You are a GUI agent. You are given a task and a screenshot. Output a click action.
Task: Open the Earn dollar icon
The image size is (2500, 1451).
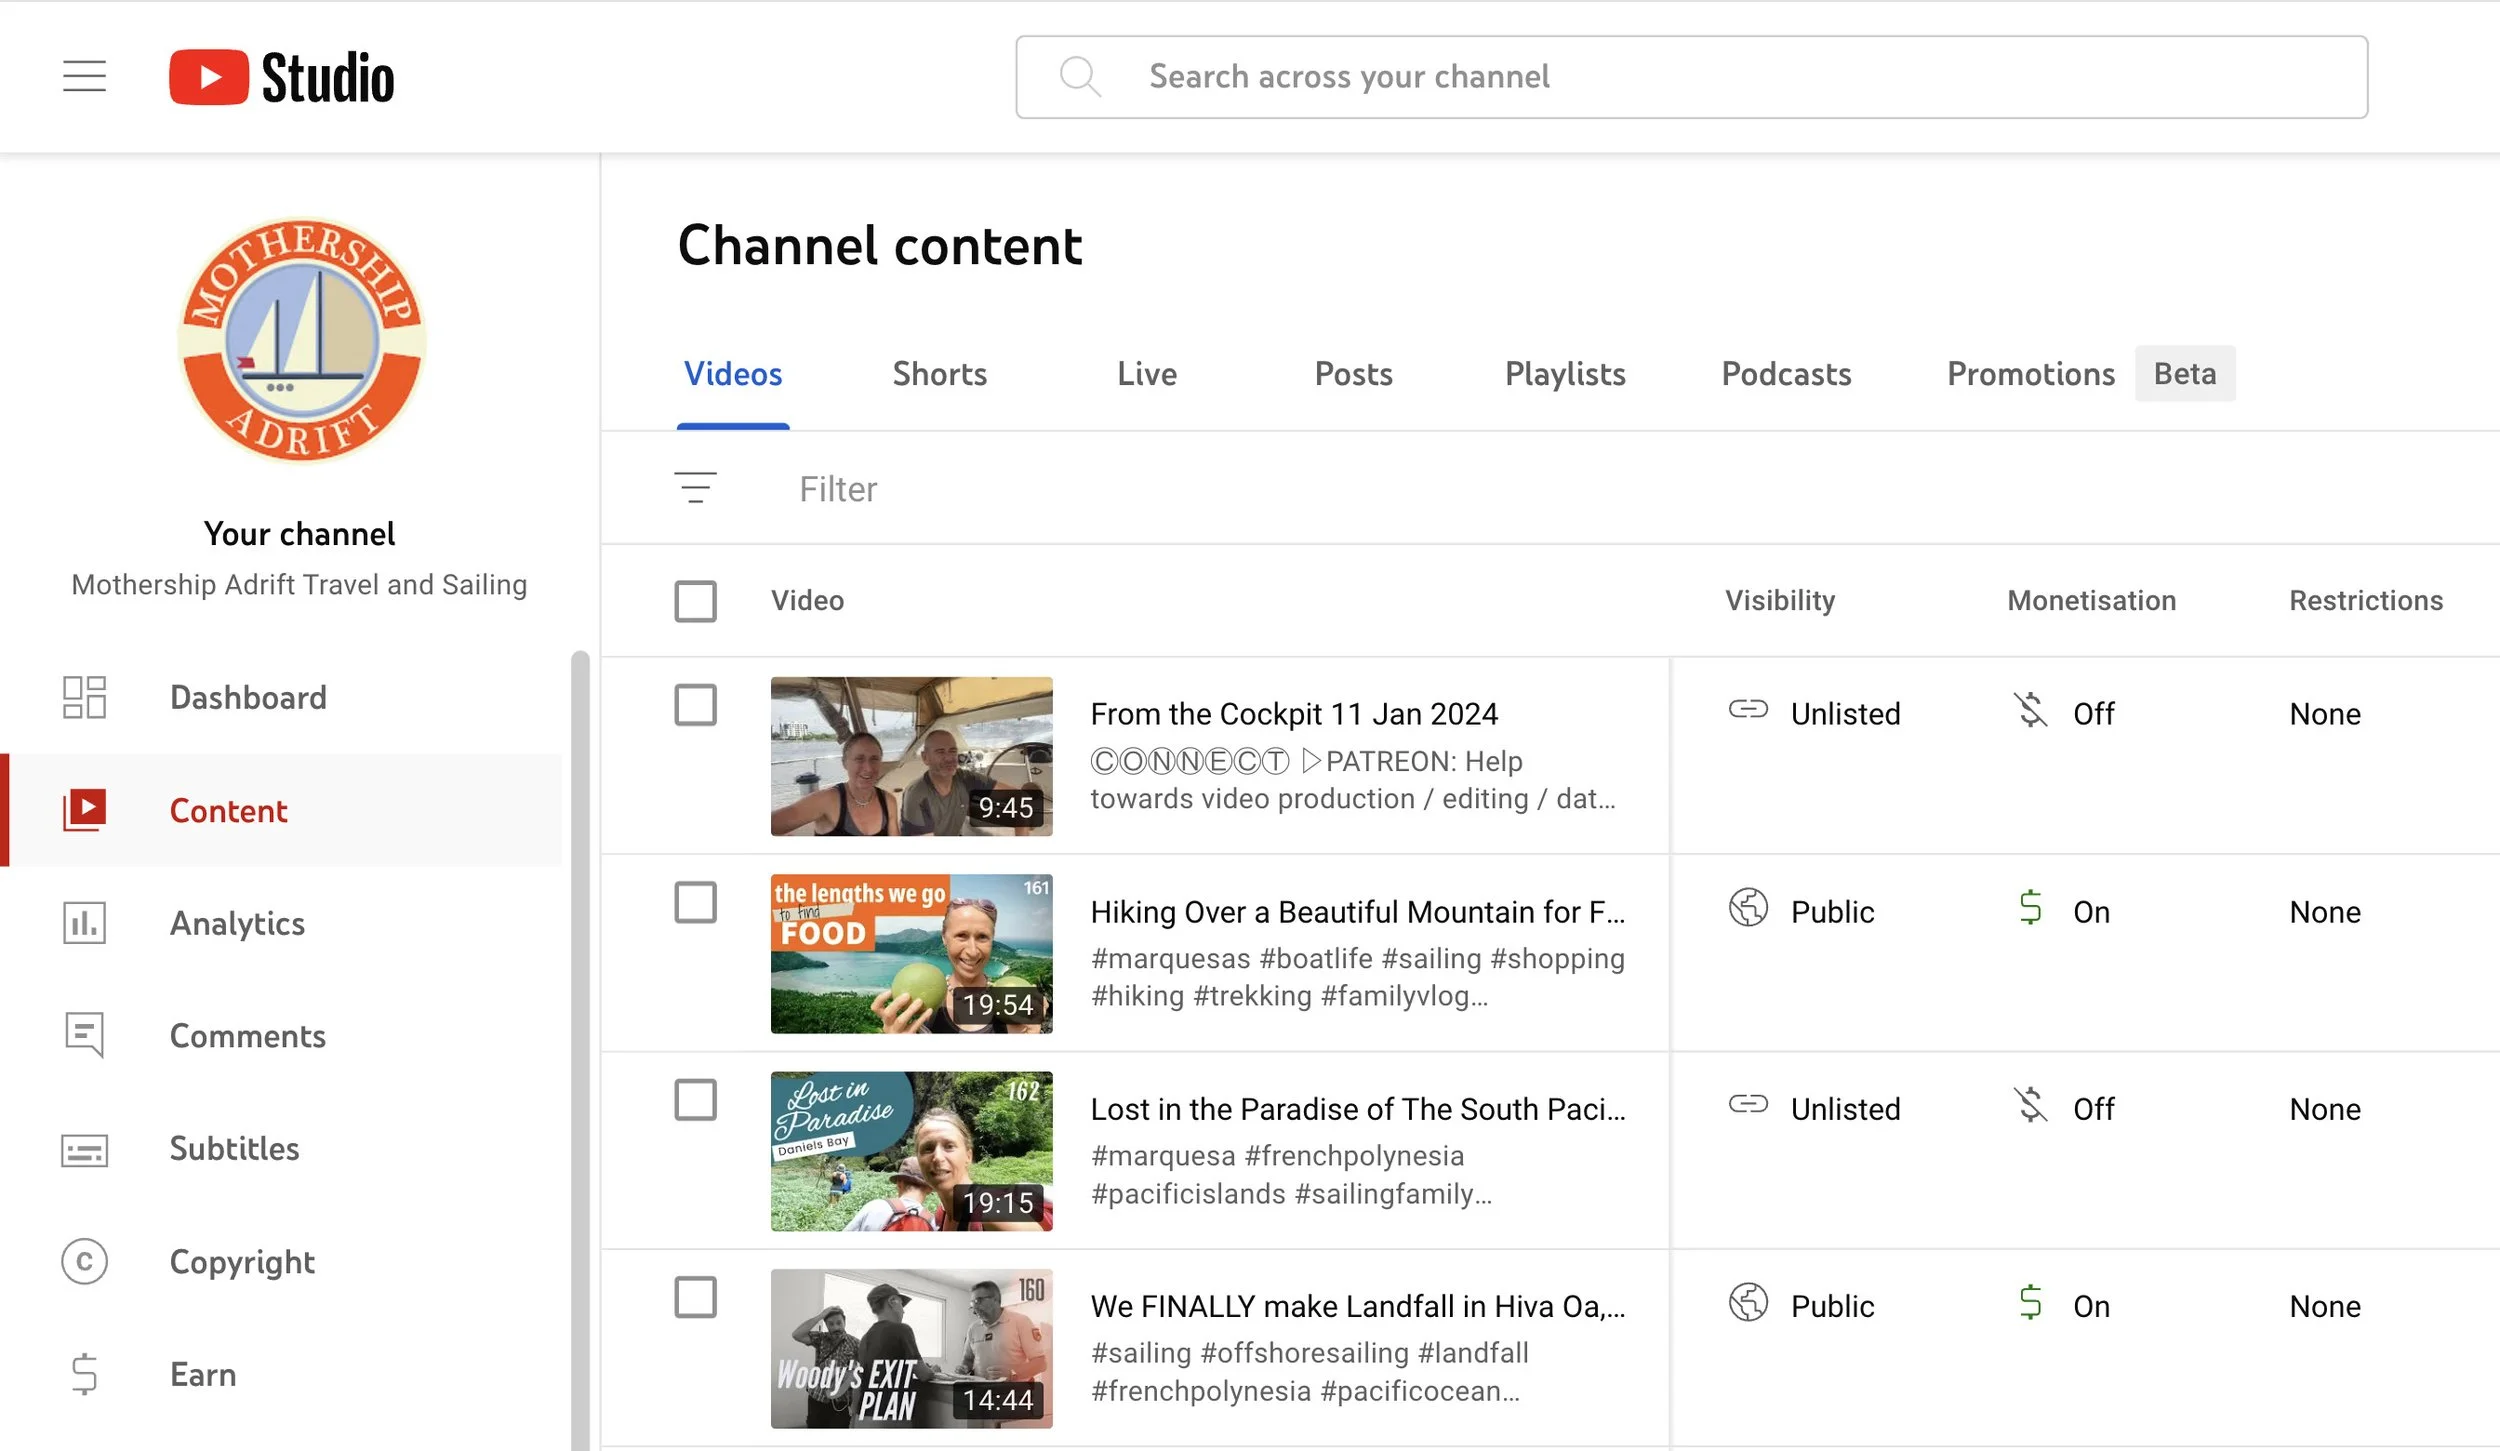[x=84, y=1374]
